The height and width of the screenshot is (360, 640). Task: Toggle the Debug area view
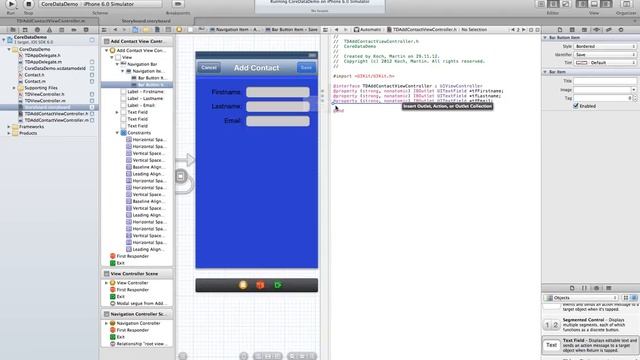[594, 4]
